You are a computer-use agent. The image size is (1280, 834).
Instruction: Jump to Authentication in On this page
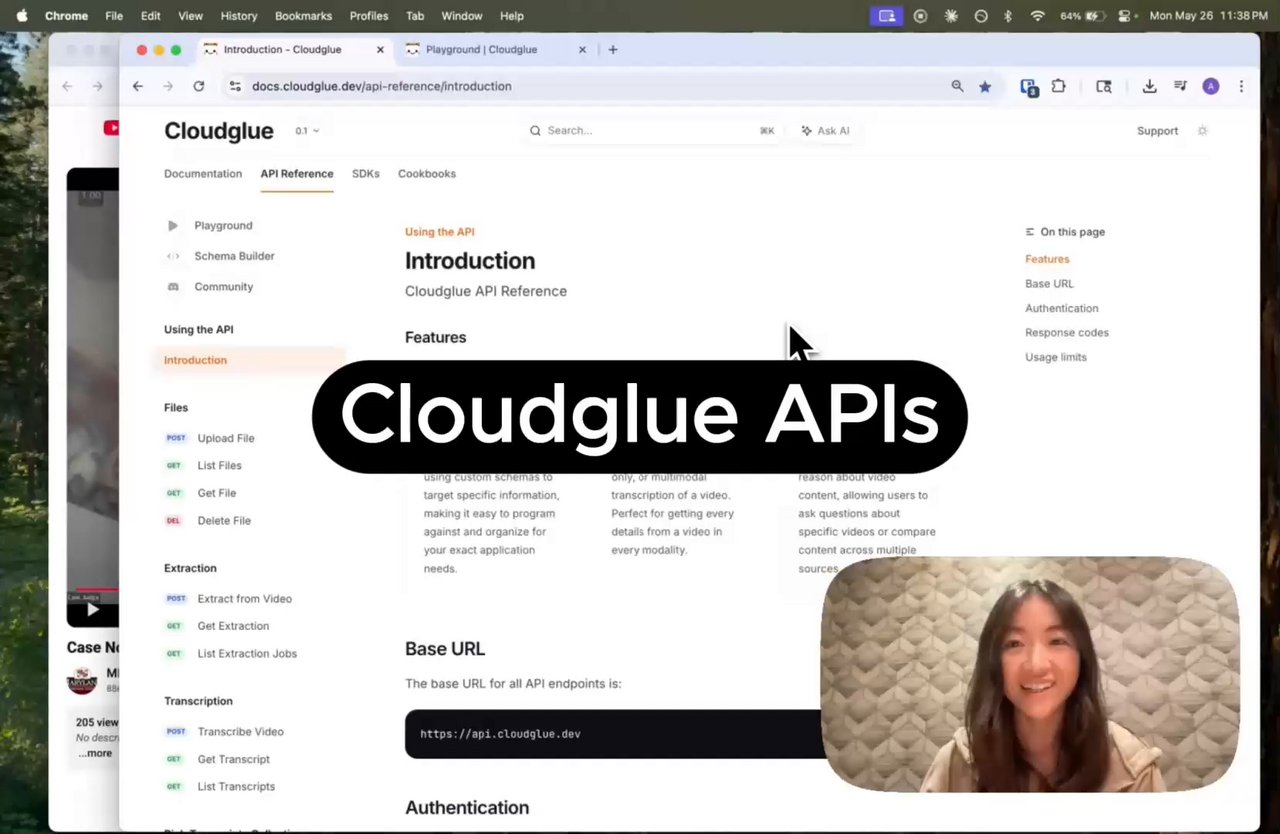(x=1061, y=309)
